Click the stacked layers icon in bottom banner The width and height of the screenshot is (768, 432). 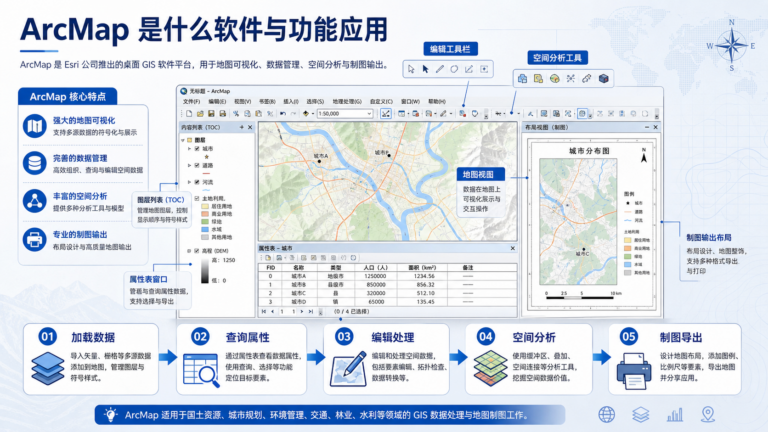tap(641, 415)
